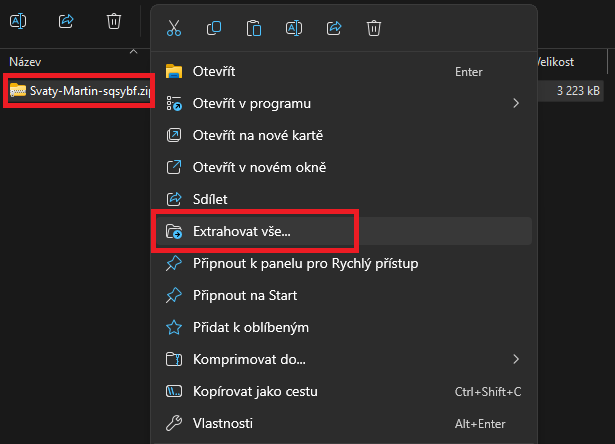Click the Paste clipboard icon in context menu

coord(254,28)
